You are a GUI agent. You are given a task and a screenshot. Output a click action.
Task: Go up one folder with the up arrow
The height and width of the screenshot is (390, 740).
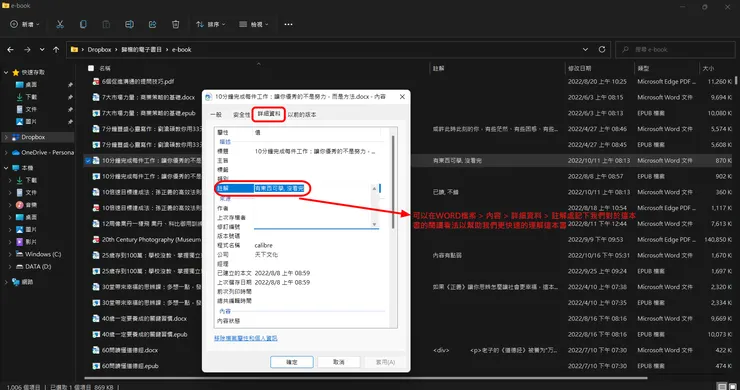[x=56, y=49]
